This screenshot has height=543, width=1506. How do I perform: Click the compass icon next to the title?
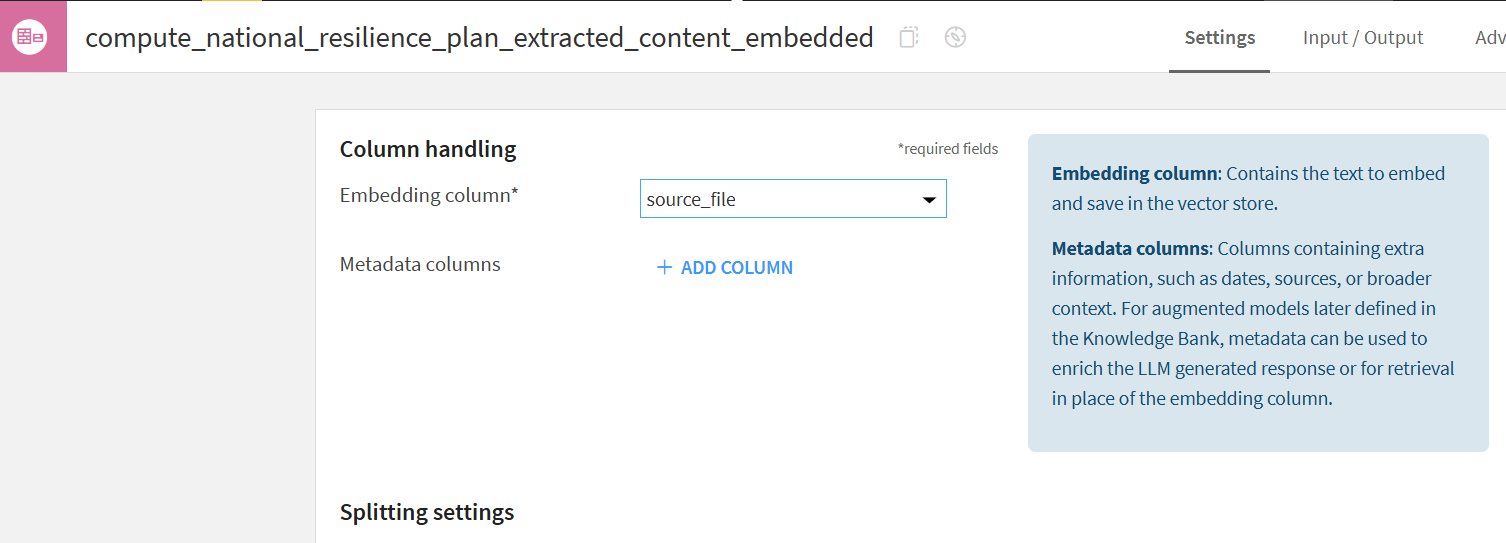(955, 38)
